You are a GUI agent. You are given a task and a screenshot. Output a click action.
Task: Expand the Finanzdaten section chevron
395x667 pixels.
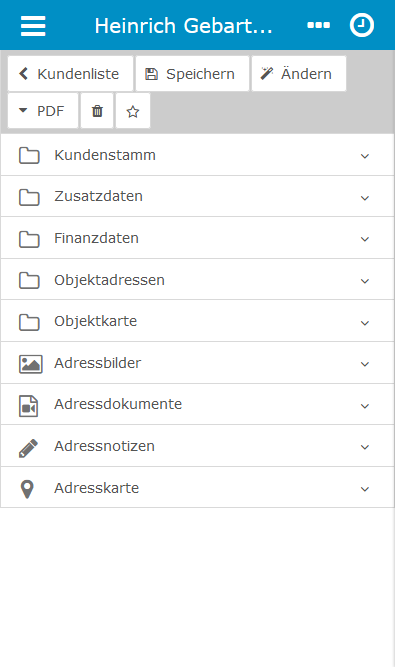[364, 239]
